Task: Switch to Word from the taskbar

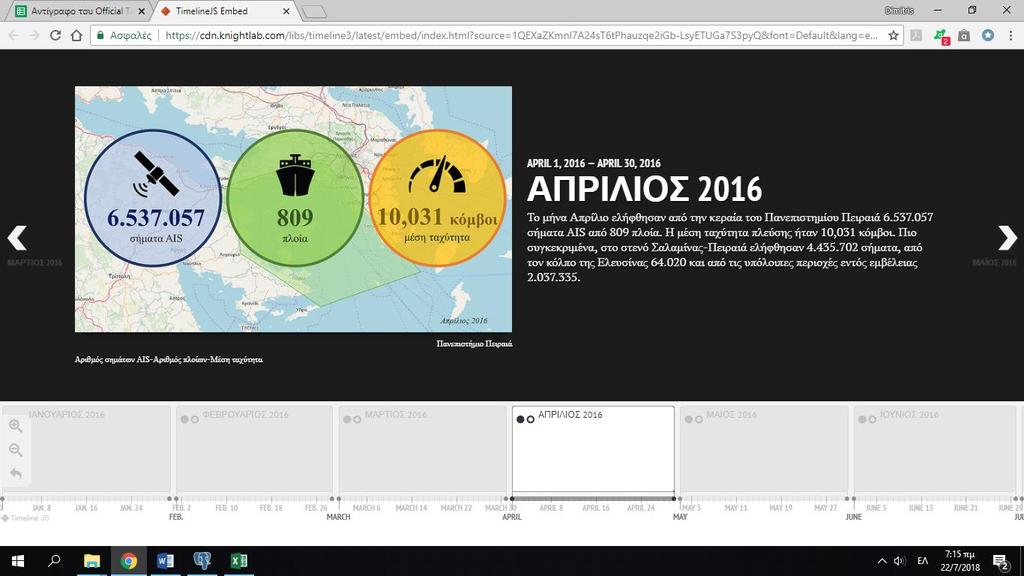Action: tap(165, 561)
